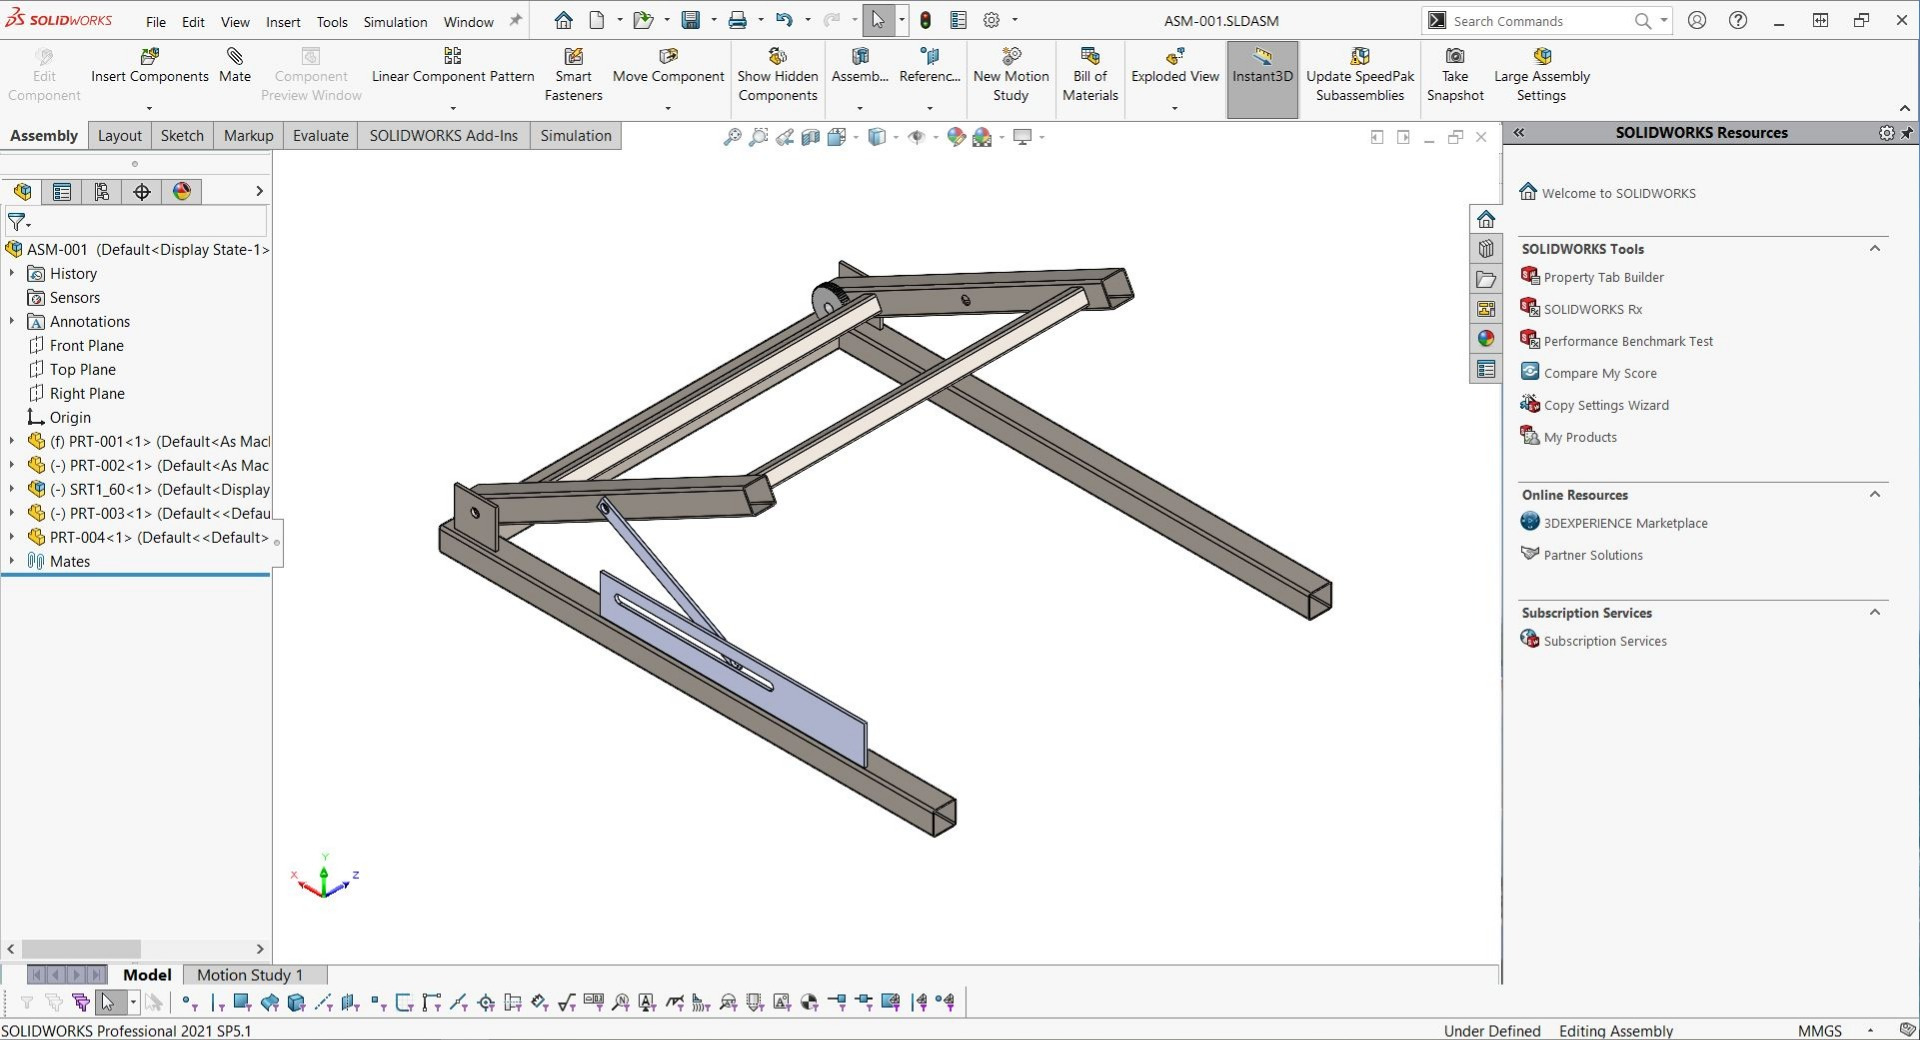Click the Bill of Materials icon
1920x1040 pixels.
click(x=1090, y=57)
